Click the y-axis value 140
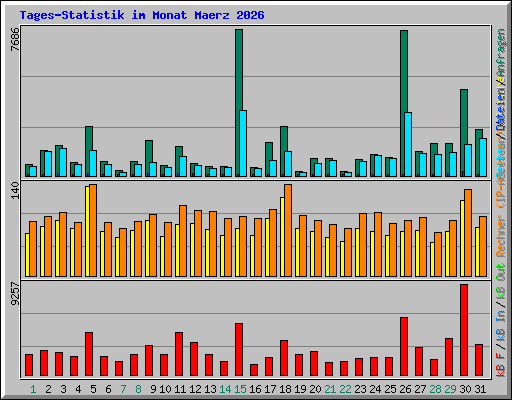The image size is (512, 400). [15, 191]
